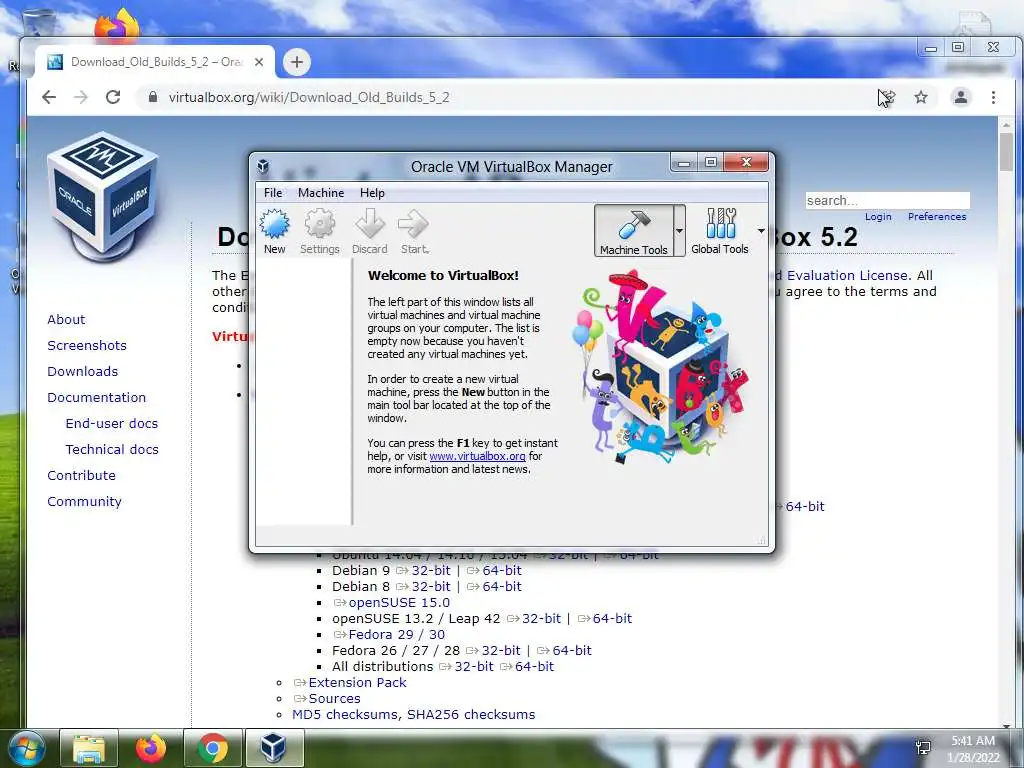Select the Global Tools button
Screen dimensions: 1024x768
click(x=720, y=231)
